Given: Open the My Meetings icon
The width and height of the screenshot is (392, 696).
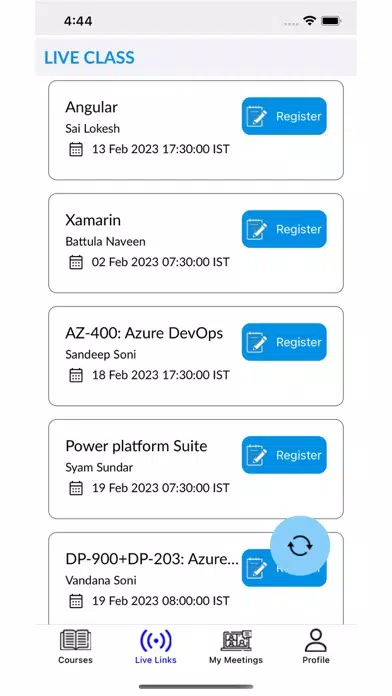Looking at the screenshot, I should pos(236,641).
